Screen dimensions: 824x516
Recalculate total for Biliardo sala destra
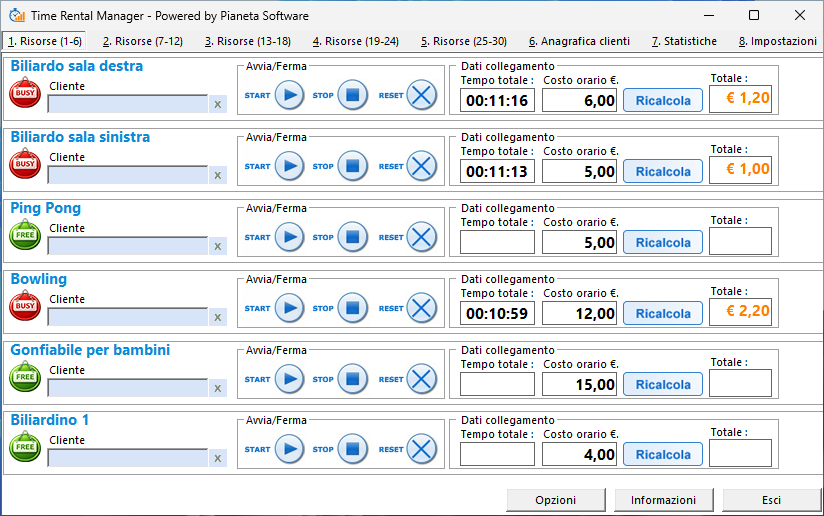click(x=663, y=100)
